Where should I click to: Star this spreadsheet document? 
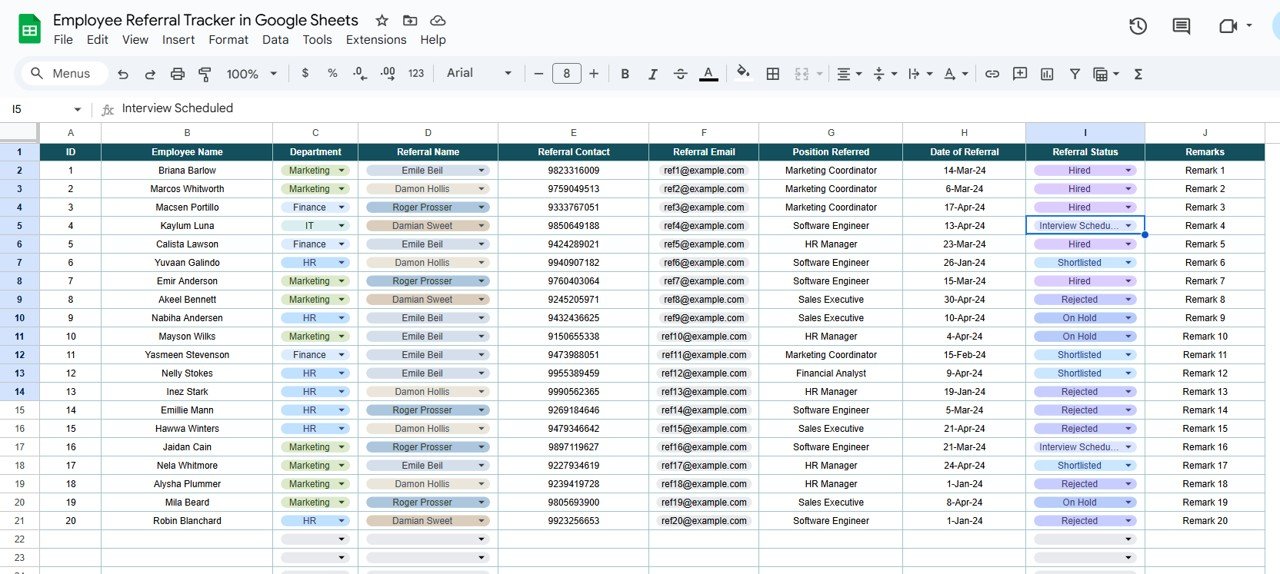click(381, 21)
